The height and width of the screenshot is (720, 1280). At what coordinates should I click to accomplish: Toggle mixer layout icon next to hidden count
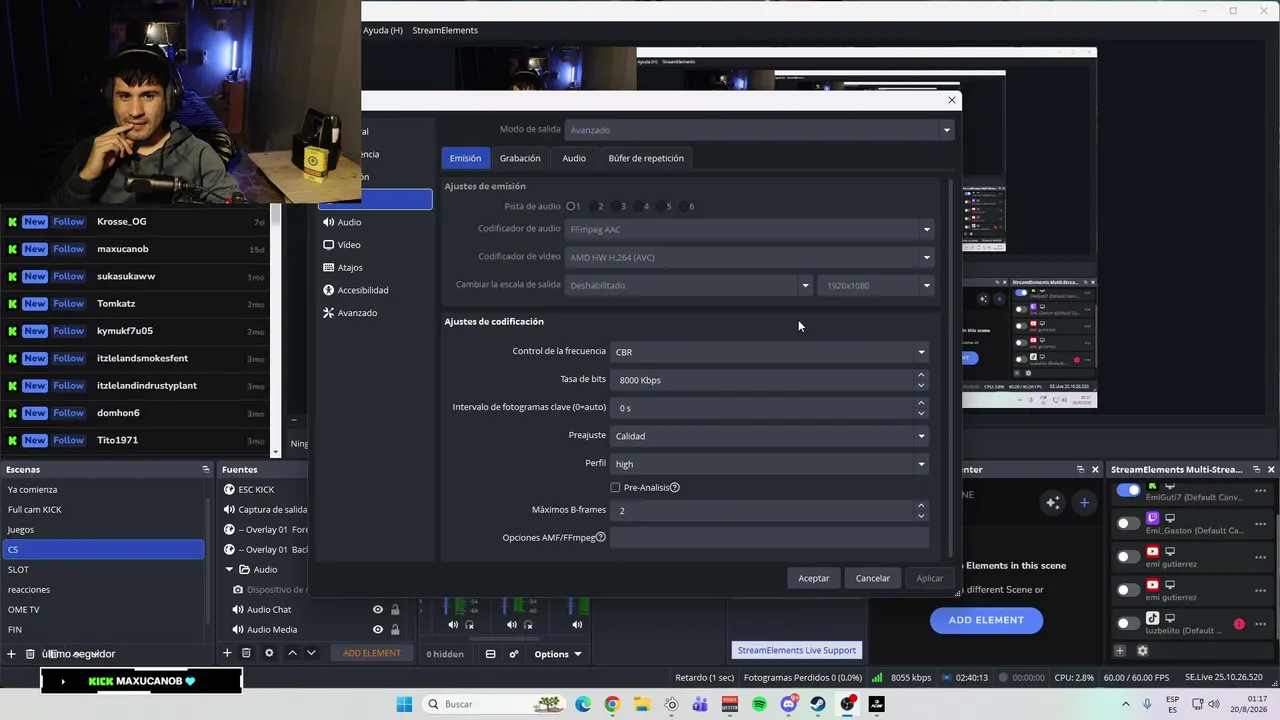[490, 654]
